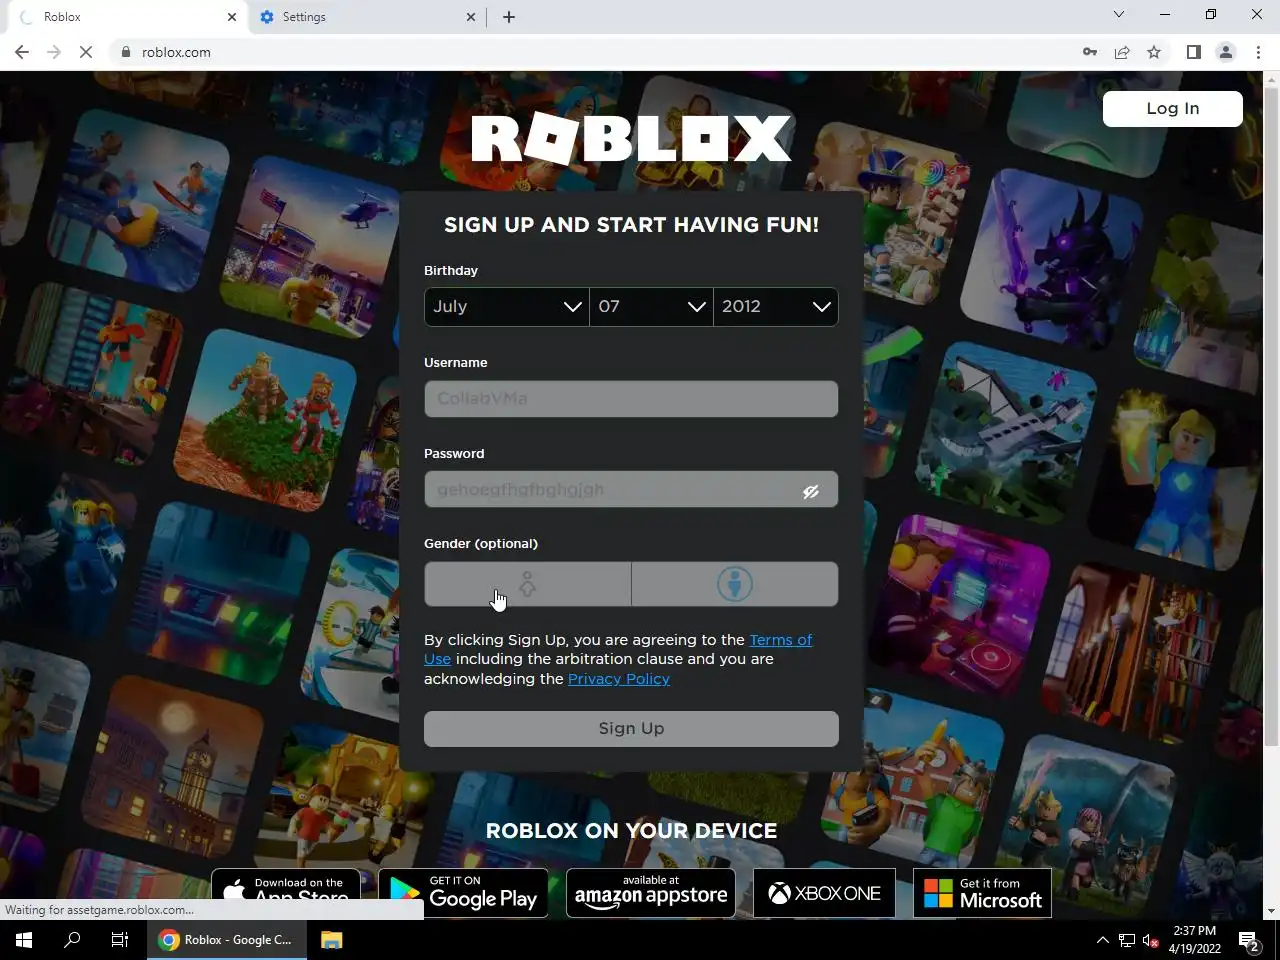Open the taskbar clock and date

pos(1195,940)
